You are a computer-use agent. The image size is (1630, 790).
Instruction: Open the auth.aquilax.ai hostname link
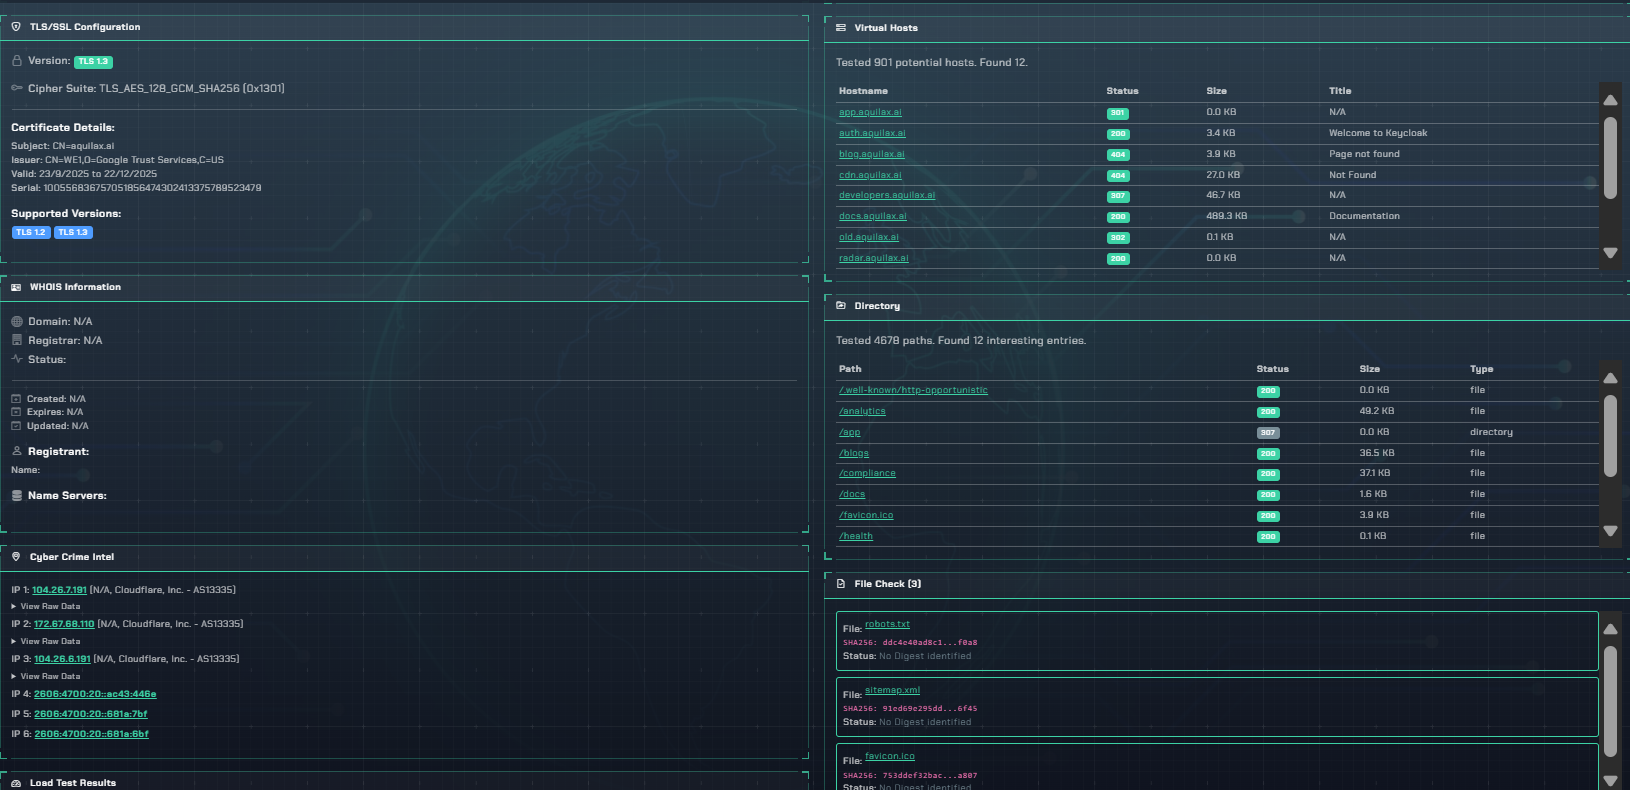872,133
